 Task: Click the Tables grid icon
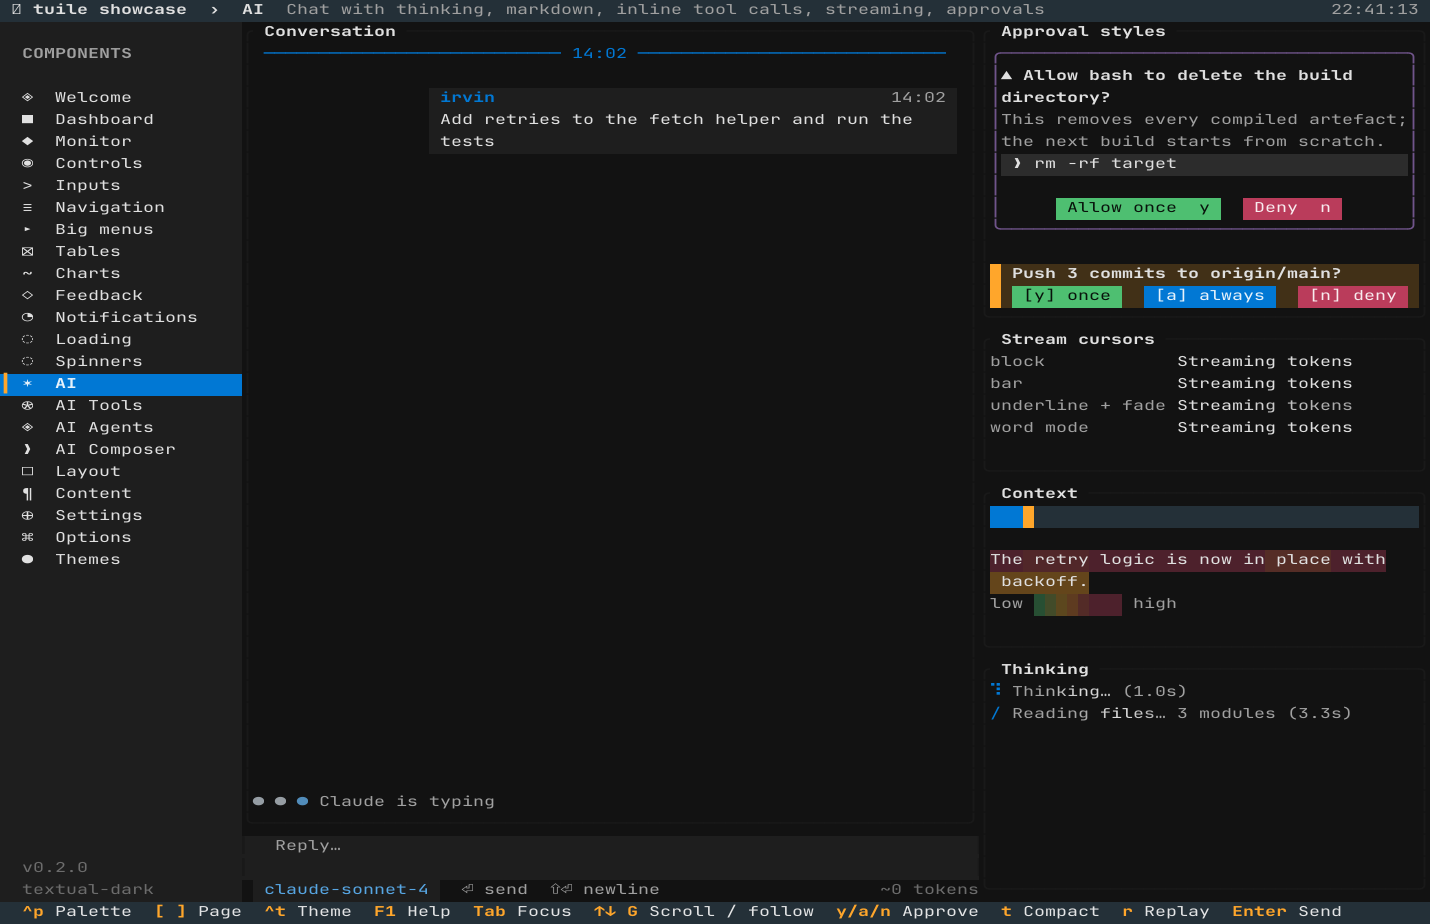(x=27, y=251)
